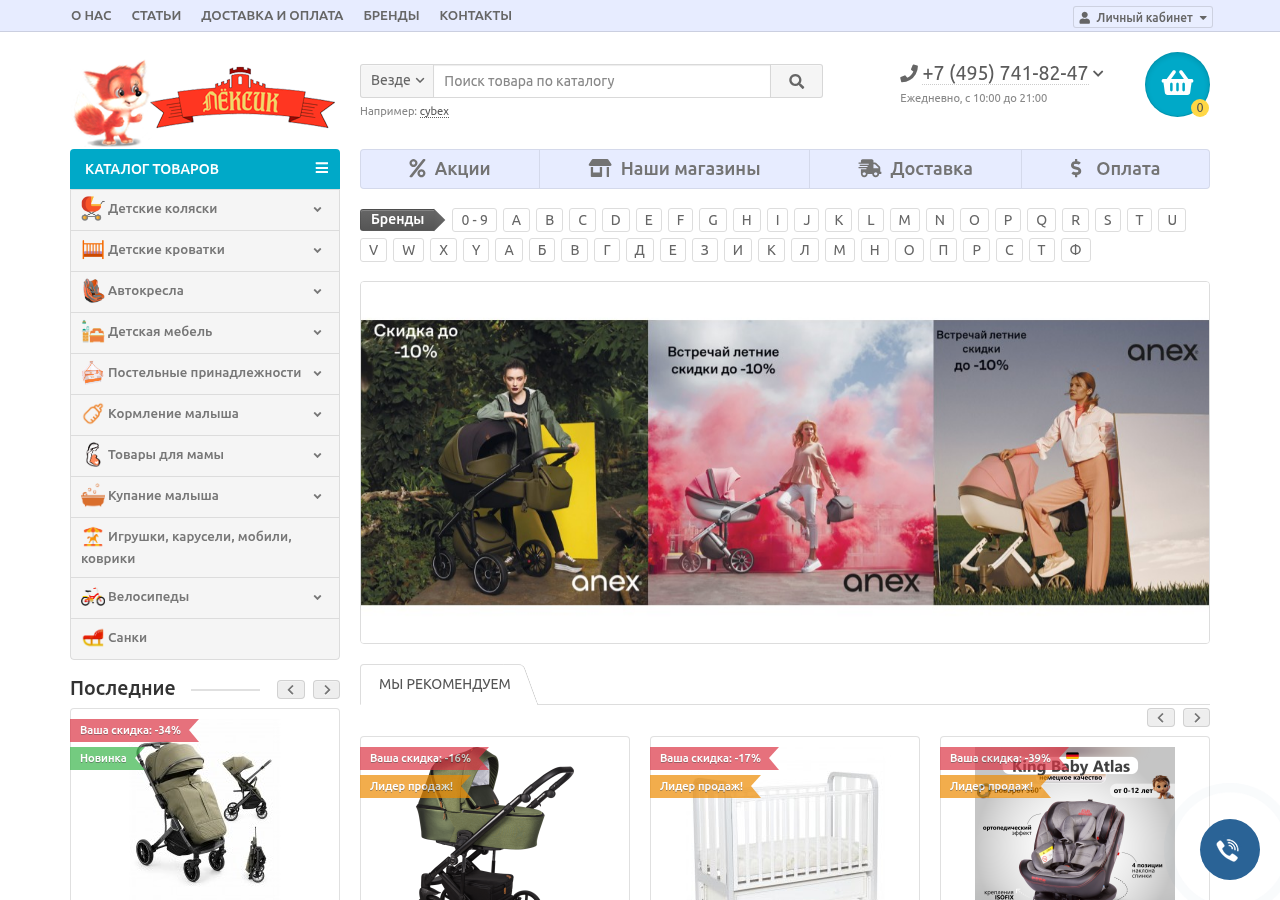Go to next item in Последние carousel
Screen dimensions: 1280x900
click(327, 689)
